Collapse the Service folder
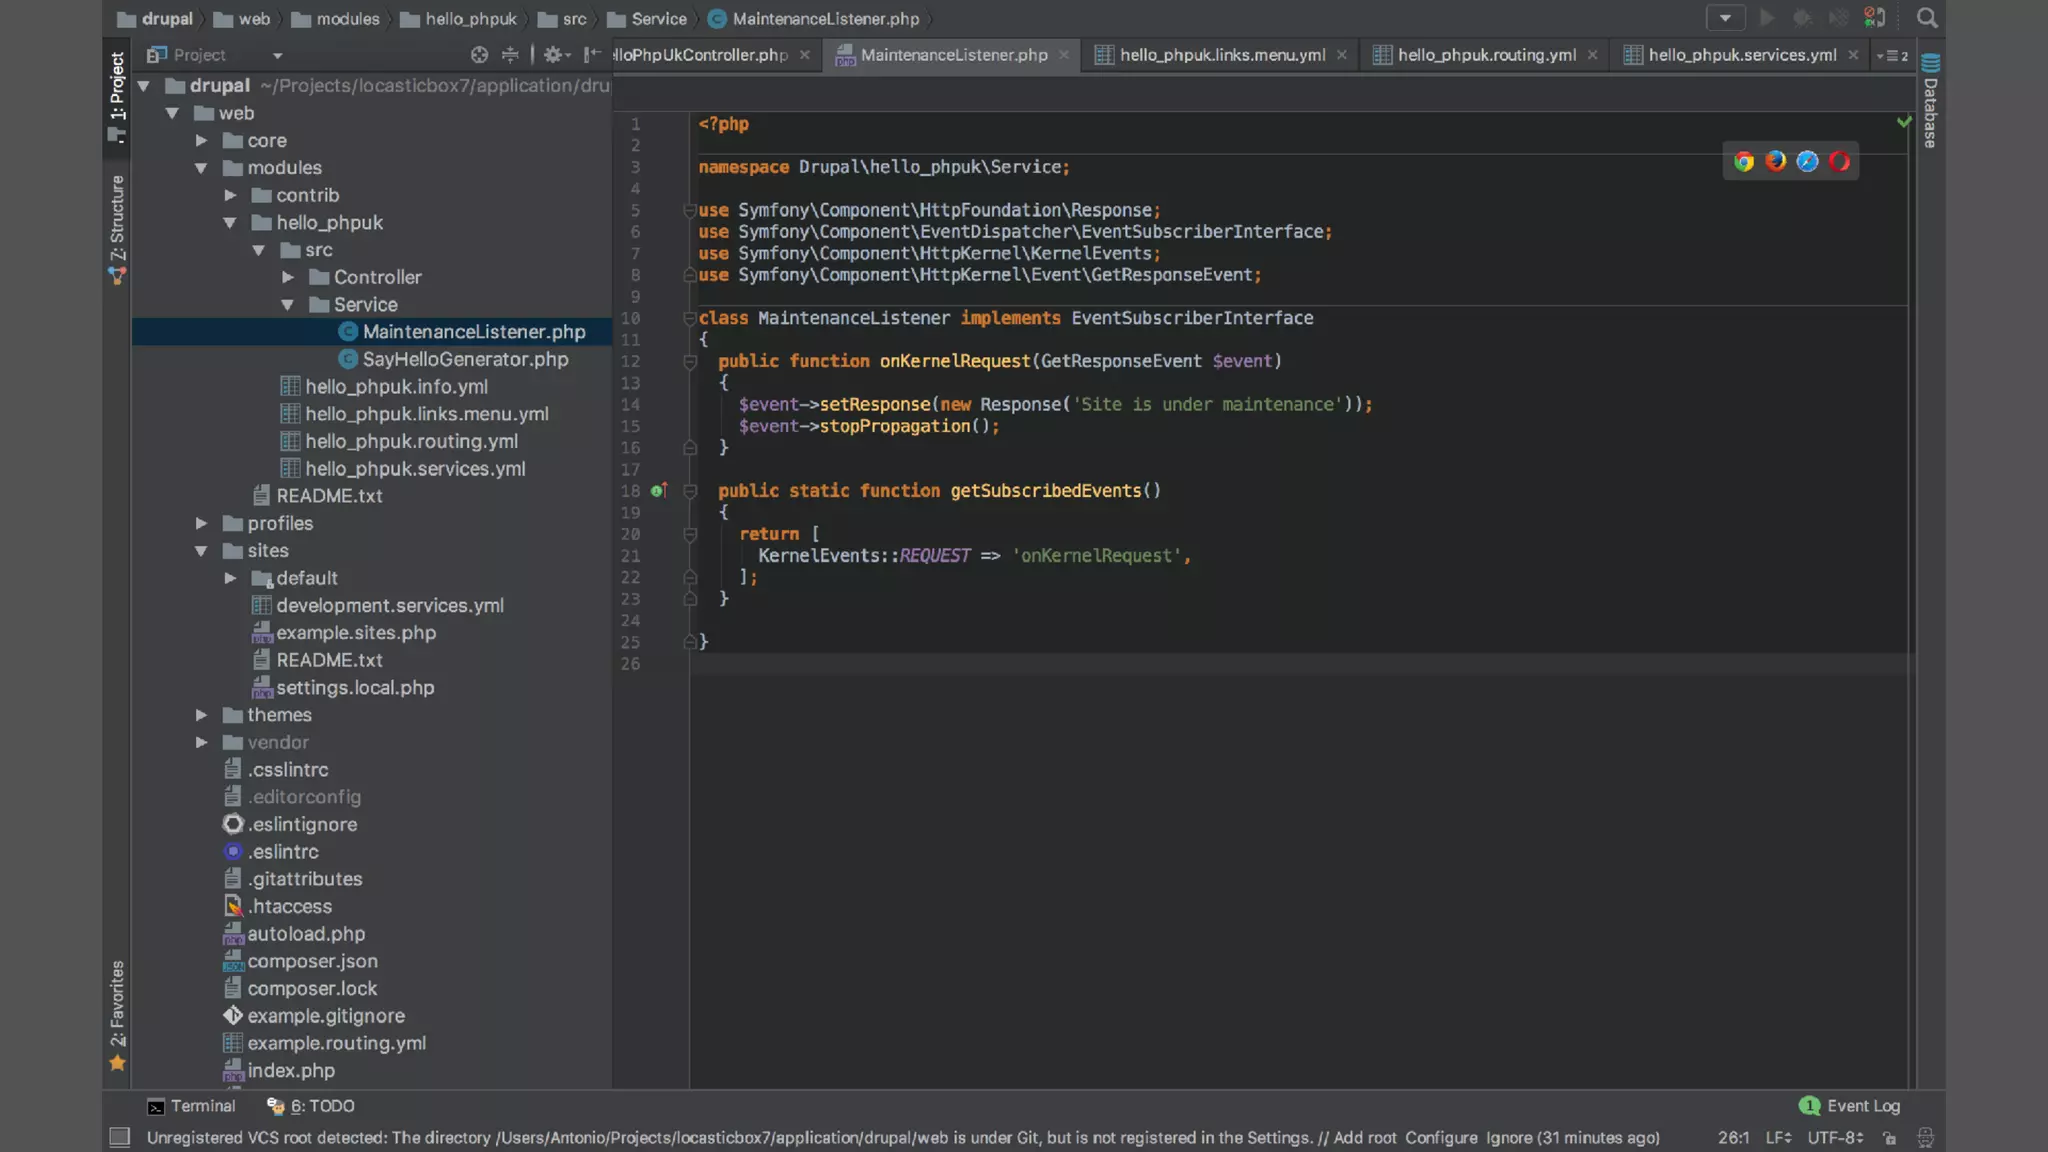2048x1152 pixels. point(288,305)
